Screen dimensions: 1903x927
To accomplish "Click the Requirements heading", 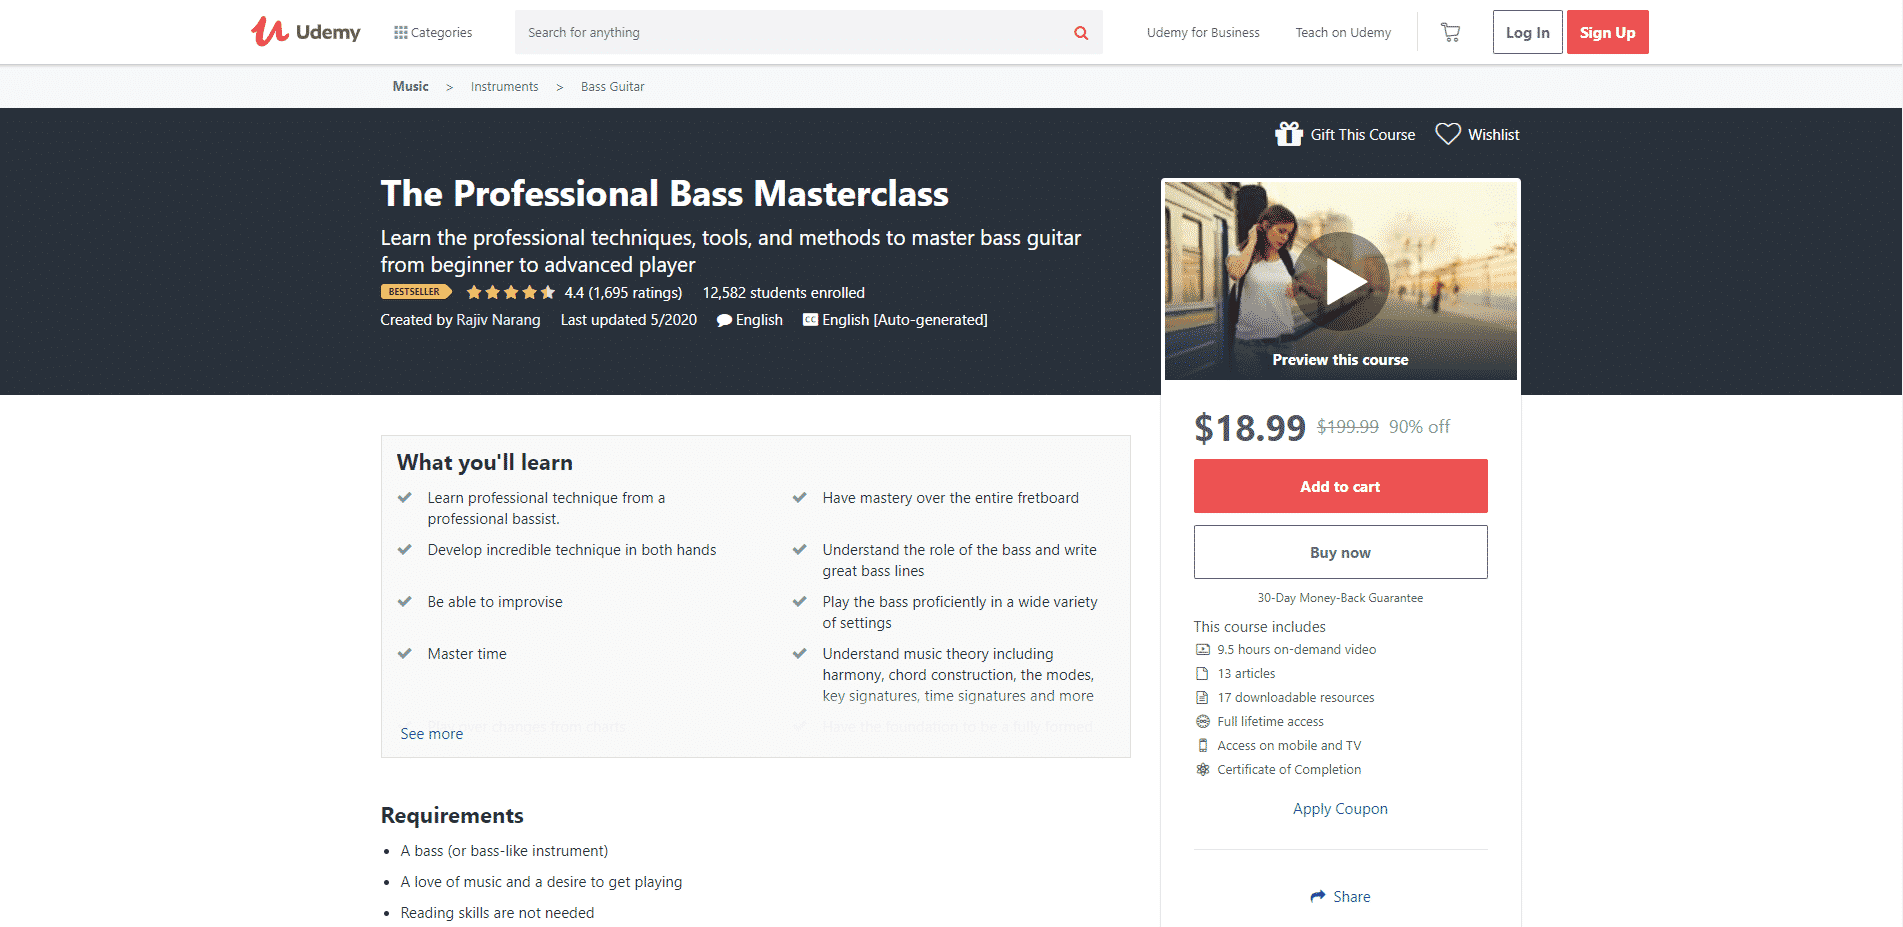I will [452, 816].
